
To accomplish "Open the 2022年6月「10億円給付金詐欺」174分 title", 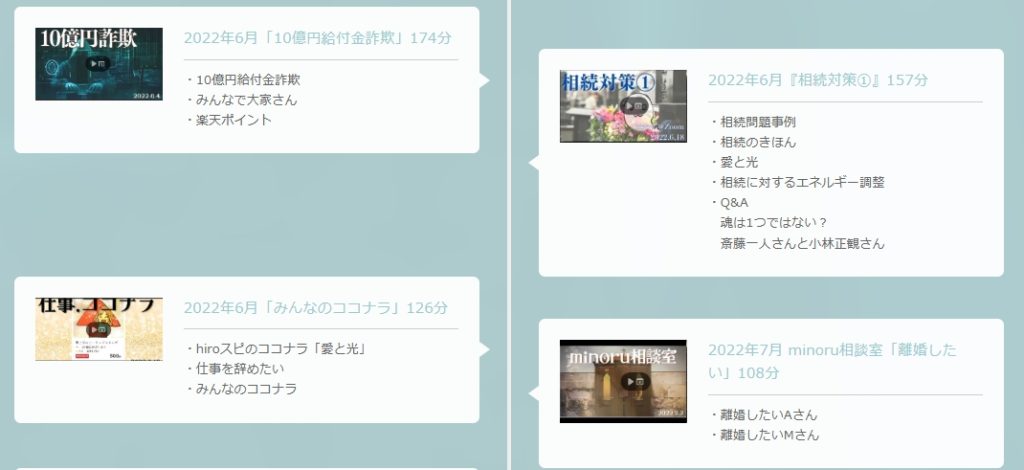I will pos(318,38).
